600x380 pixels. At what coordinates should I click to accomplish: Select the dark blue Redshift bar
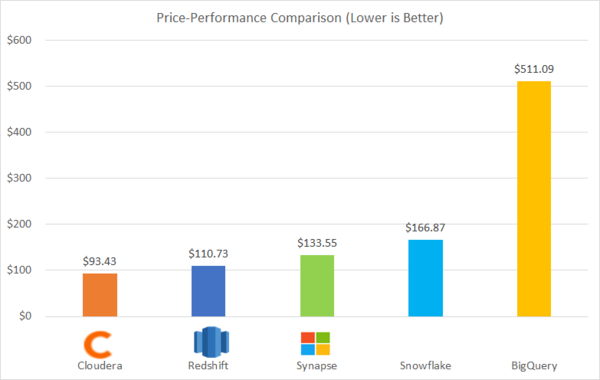coord(209,291)
